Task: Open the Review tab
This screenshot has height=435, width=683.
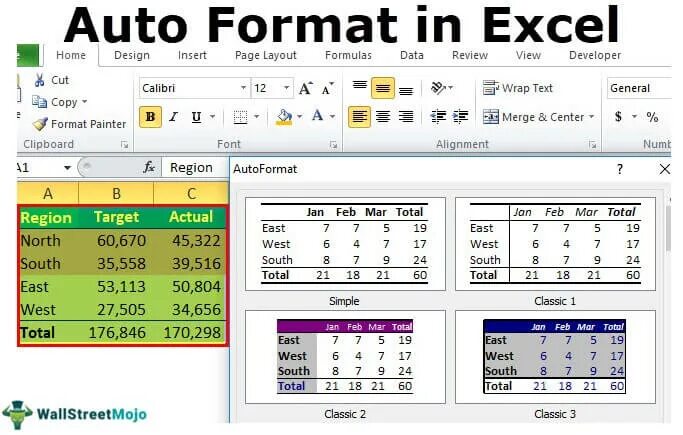Action: pos(470,56)
